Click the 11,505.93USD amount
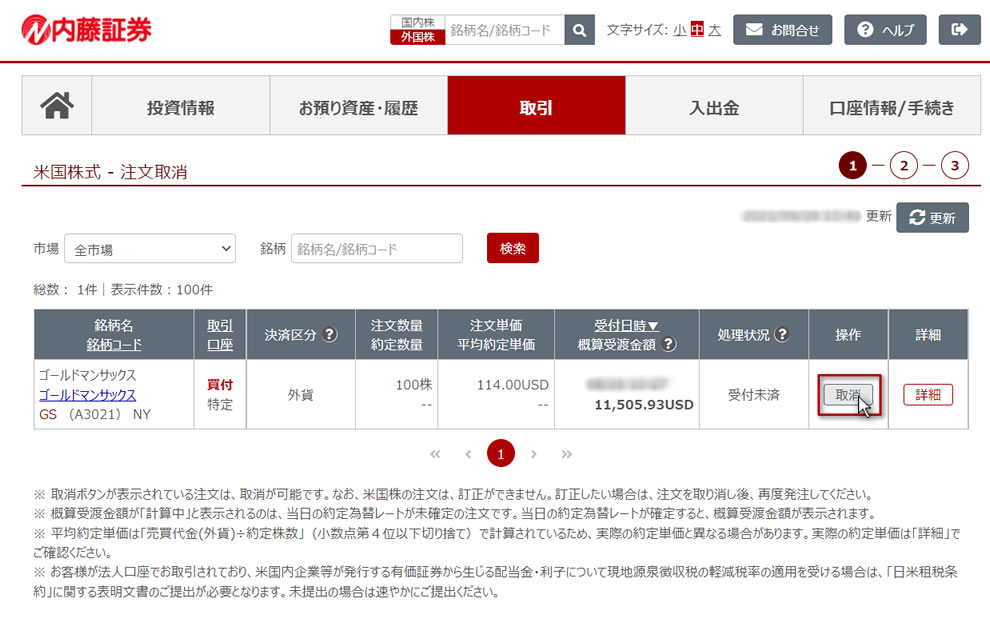 click(643, 405)
